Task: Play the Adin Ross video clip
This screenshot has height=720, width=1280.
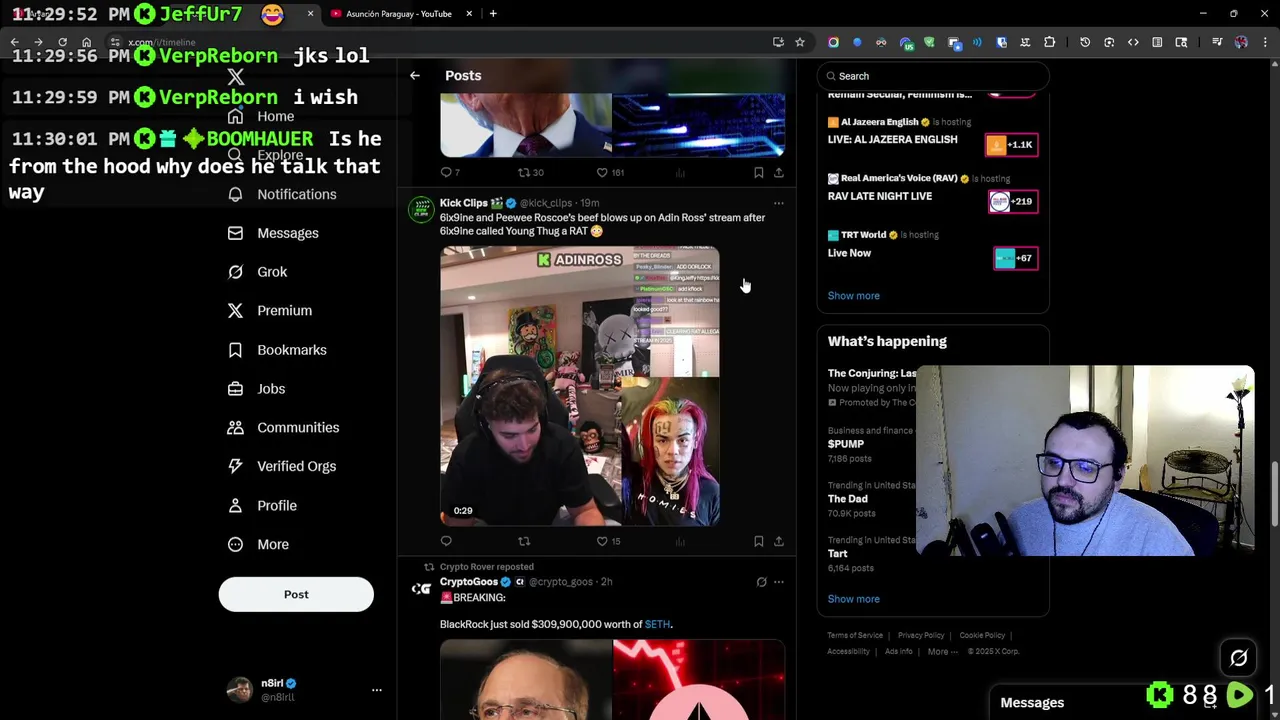Action: click(580, 386)
